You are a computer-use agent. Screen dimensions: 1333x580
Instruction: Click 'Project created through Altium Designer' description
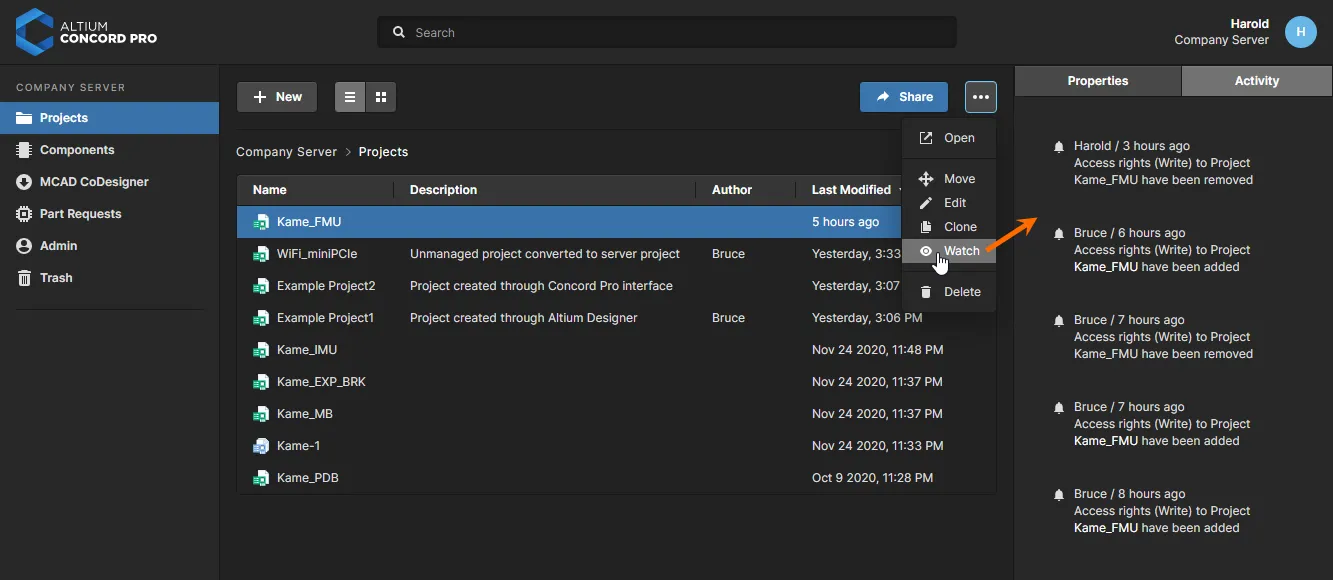pyautogui.click(x=524, y=318)
